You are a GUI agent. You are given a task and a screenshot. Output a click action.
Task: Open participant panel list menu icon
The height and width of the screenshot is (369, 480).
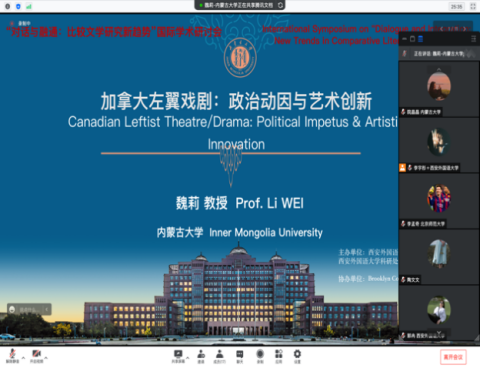click(473, 39)
